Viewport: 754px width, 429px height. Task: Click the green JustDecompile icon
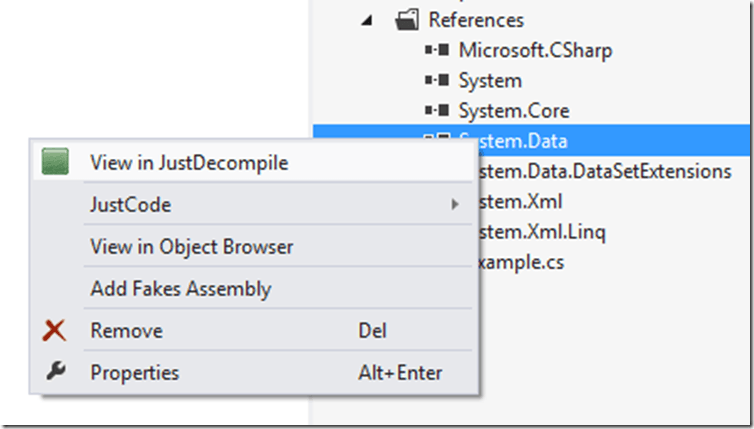click(x=56, y=163)
